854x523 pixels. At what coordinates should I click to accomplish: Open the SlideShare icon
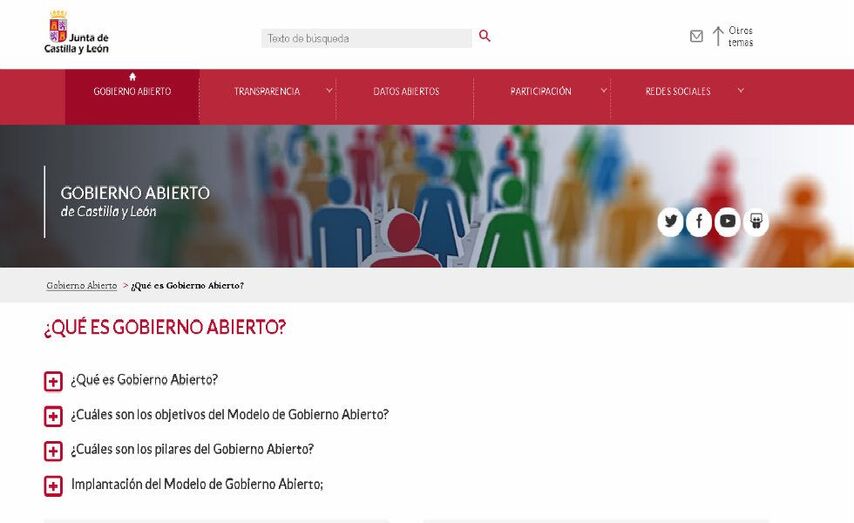click(x=756, y=221)
